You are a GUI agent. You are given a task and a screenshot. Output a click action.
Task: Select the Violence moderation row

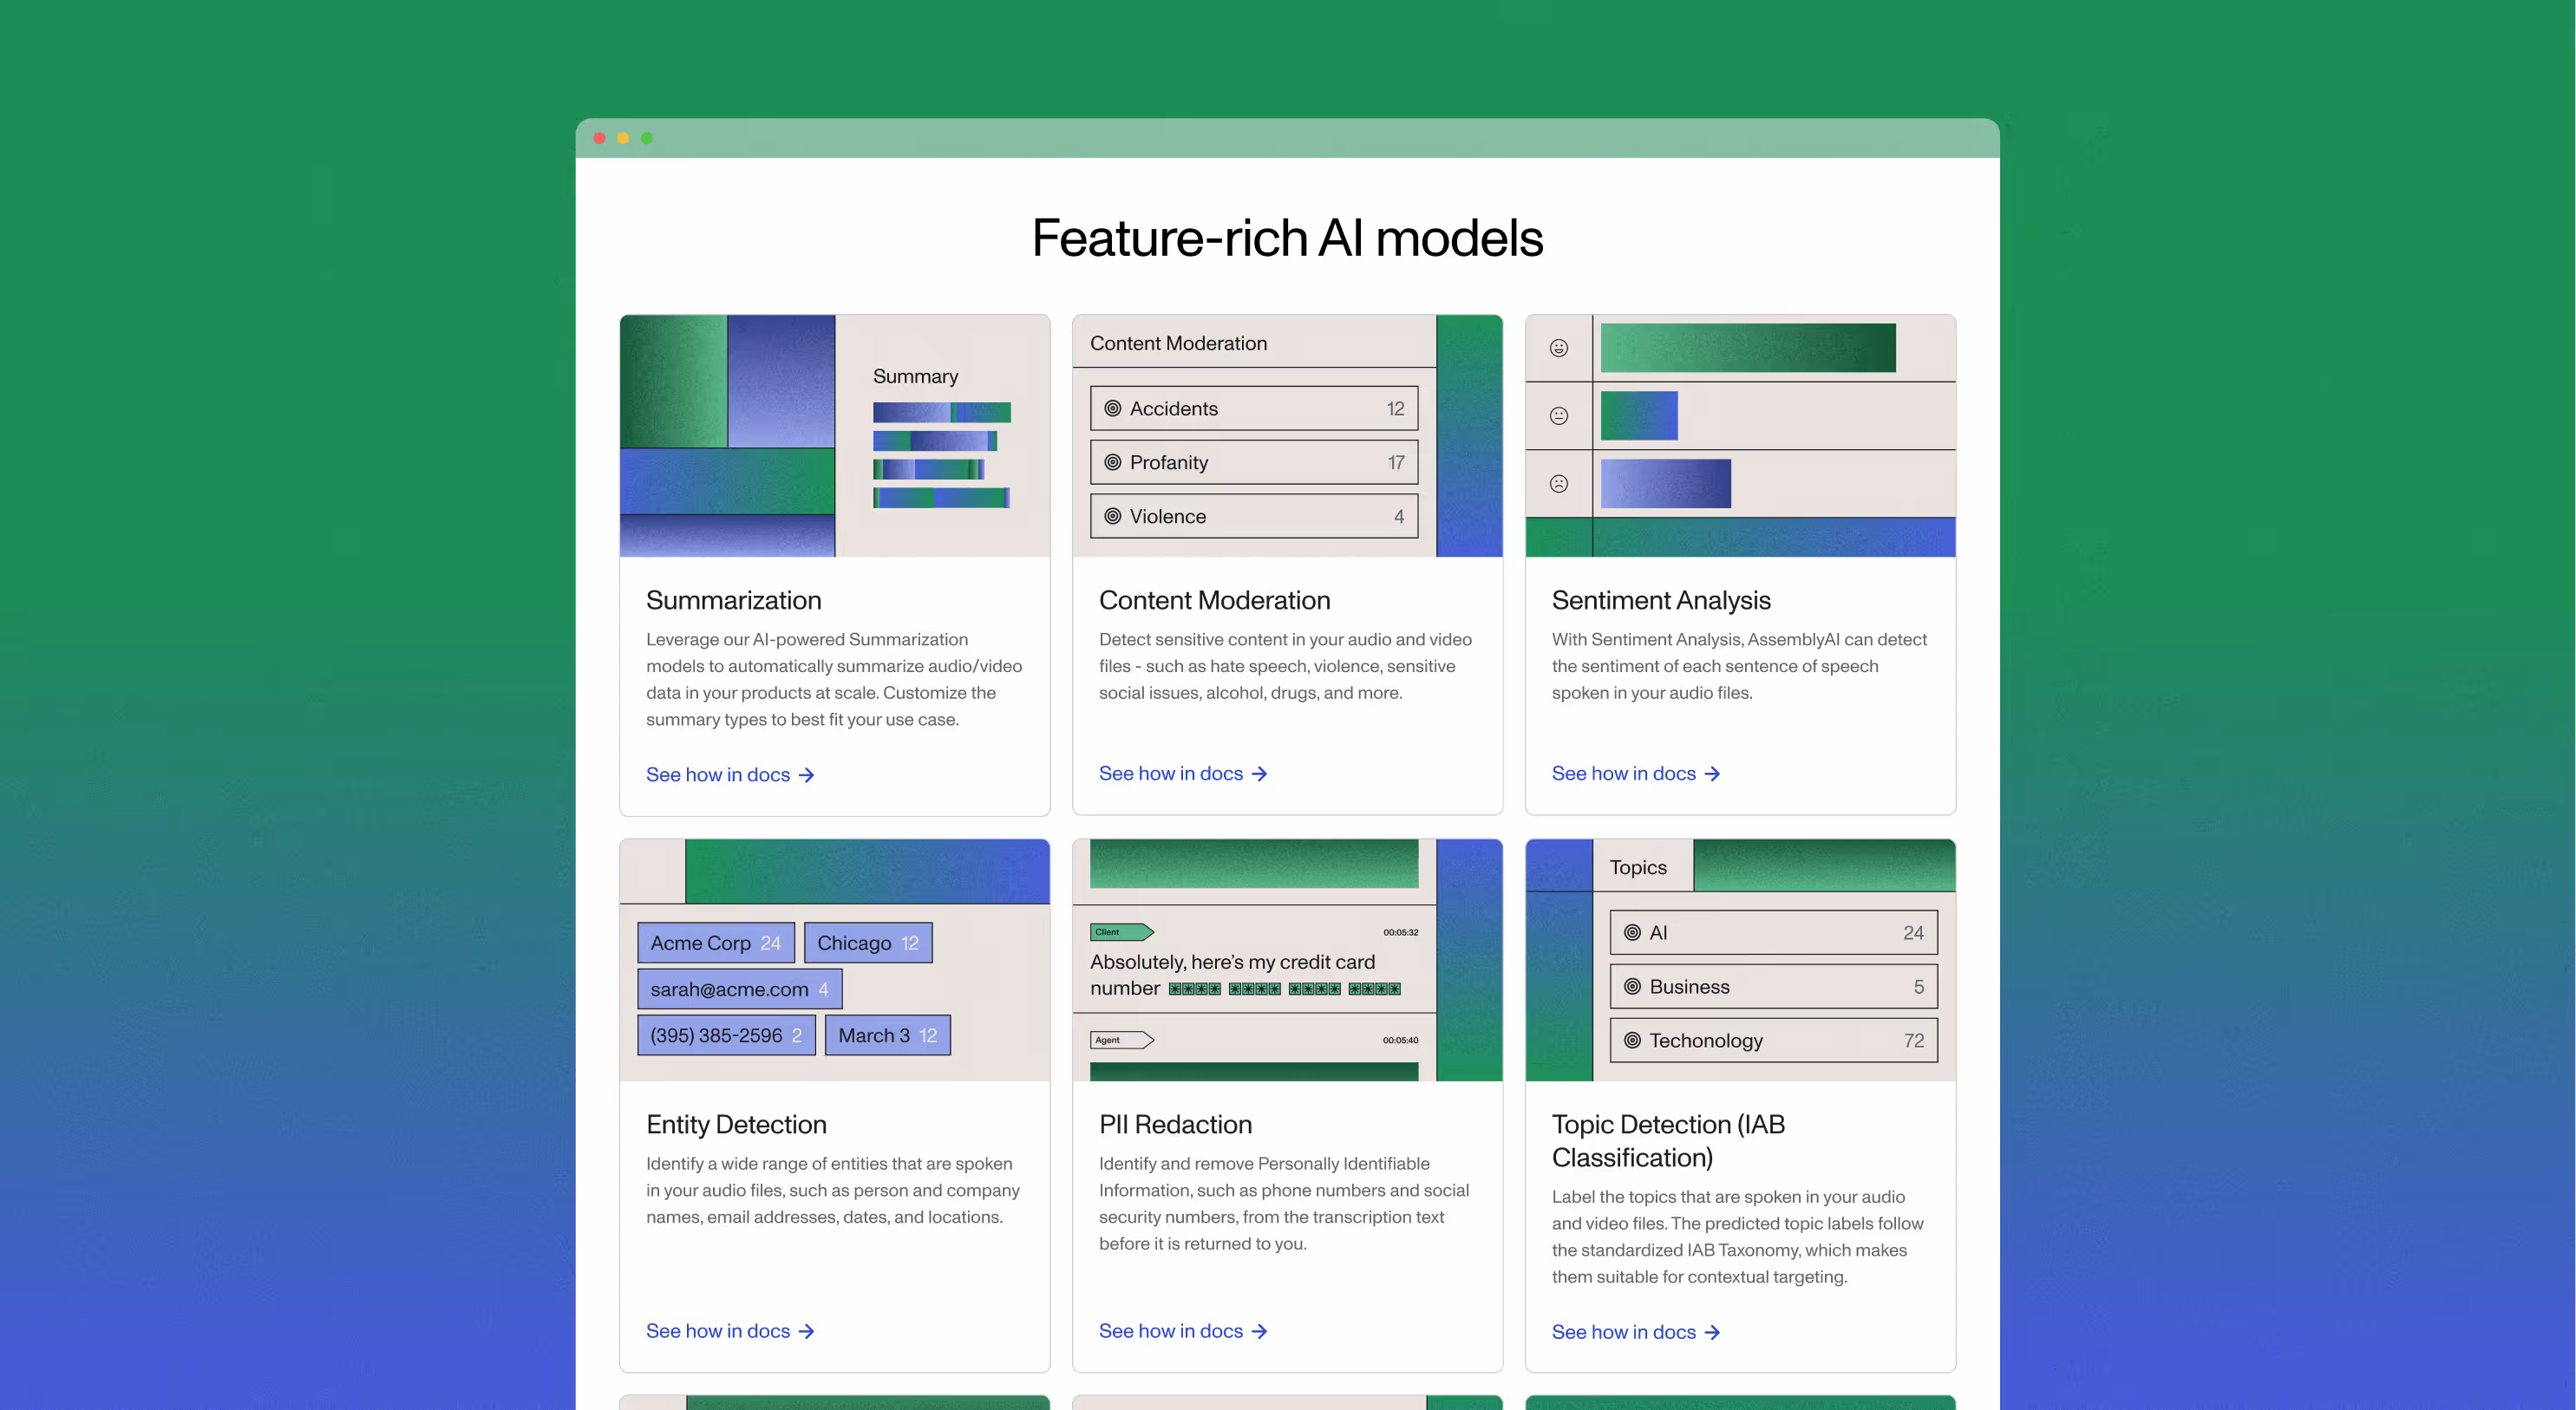pos(1254,516)
